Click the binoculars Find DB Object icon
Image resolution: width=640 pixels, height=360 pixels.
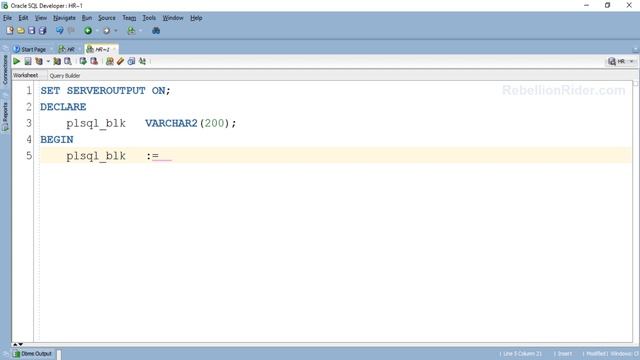click(x=156, y=31)
